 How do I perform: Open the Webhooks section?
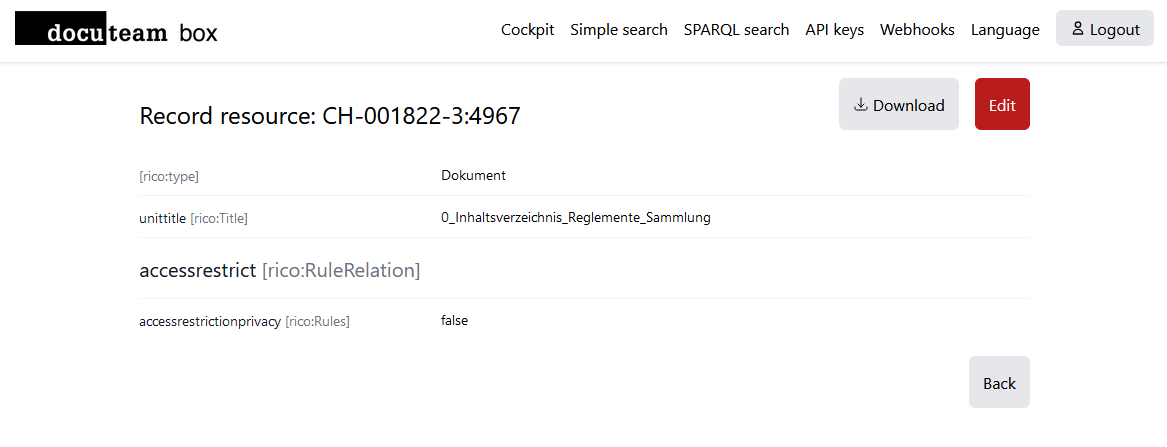tap(917, 30)
